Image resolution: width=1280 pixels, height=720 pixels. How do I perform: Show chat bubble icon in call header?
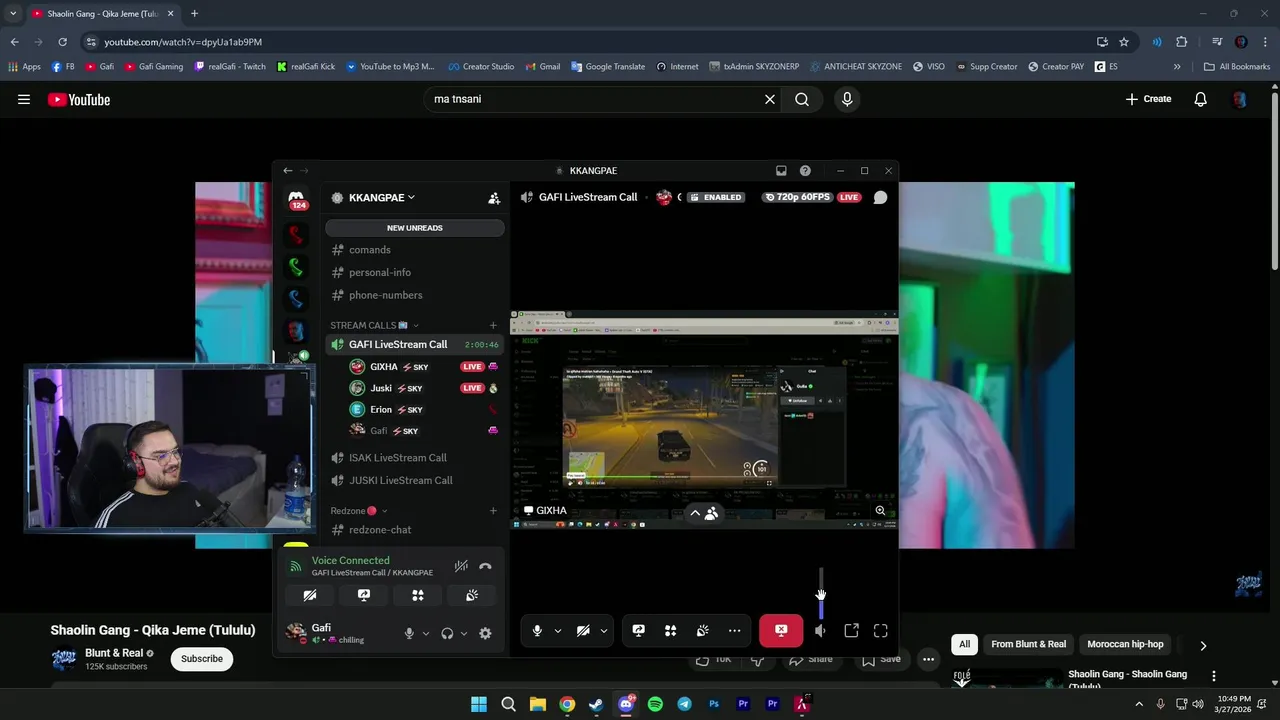[x=880, y=197]
